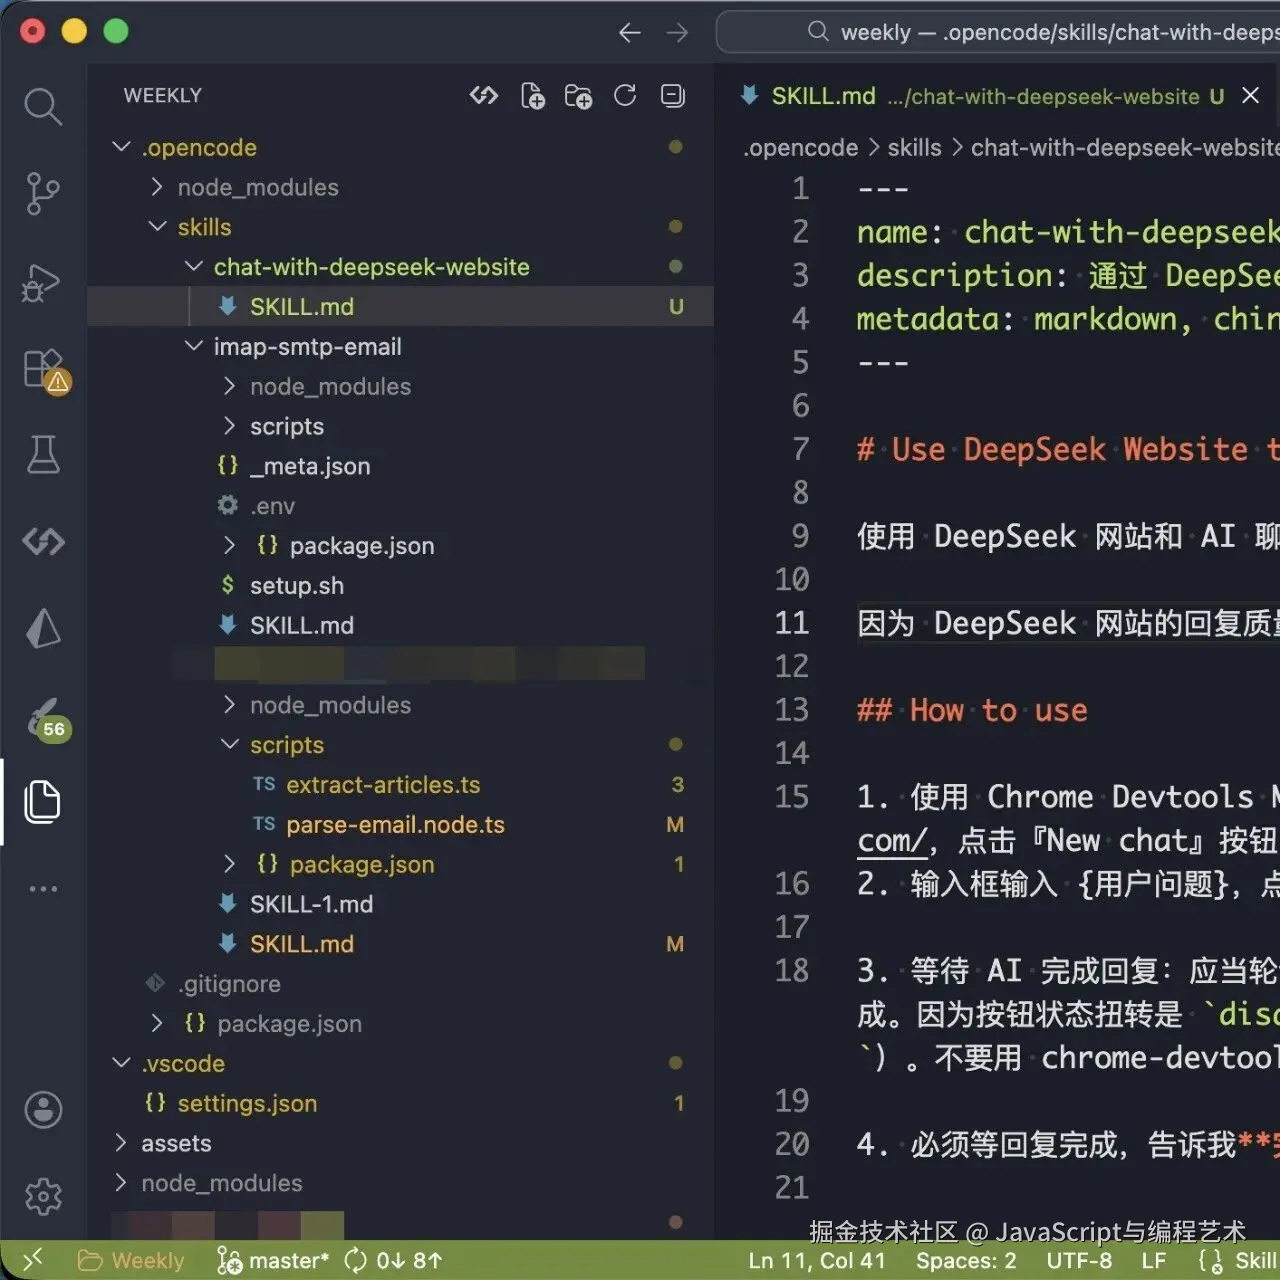Select UTF-8 encoding in the status bar
The image size is (1280, 1280).
(1079, 1260)
